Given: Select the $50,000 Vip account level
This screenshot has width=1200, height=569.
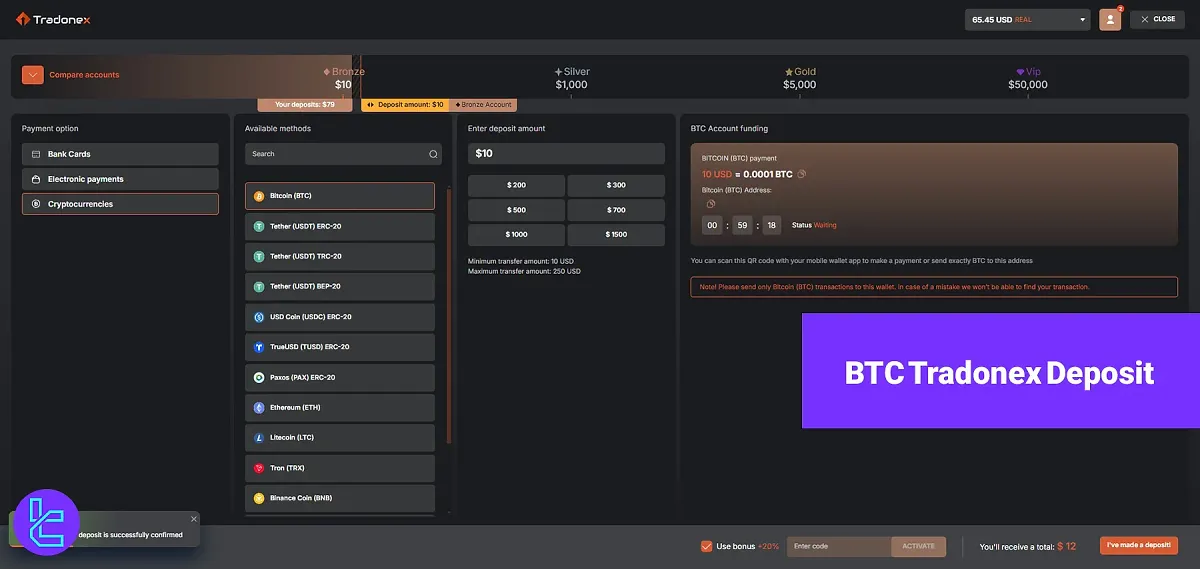Looking at the screenshot, I should [x=1028, y=78].
